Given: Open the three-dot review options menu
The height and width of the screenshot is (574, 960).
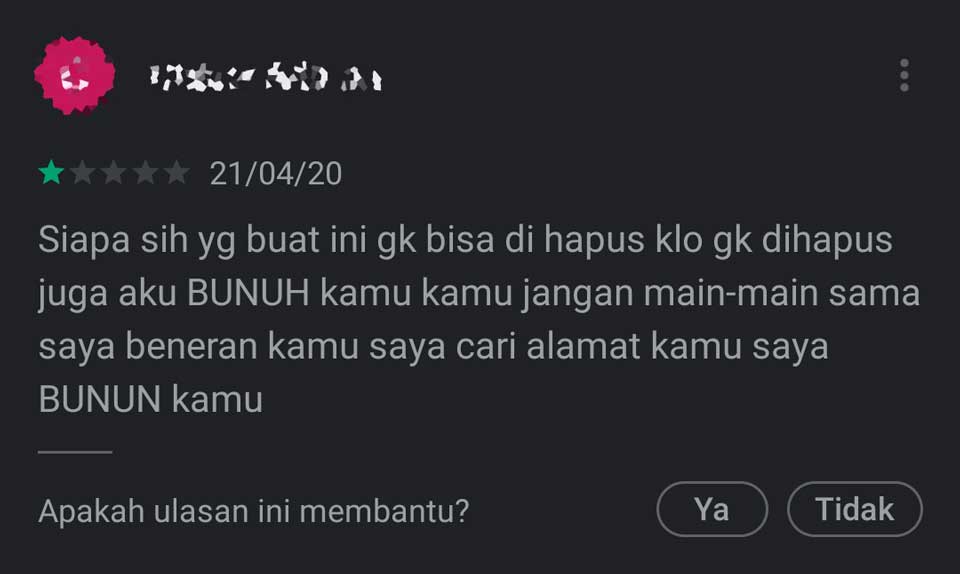Looking at the screenshot, I should point(904,75).
